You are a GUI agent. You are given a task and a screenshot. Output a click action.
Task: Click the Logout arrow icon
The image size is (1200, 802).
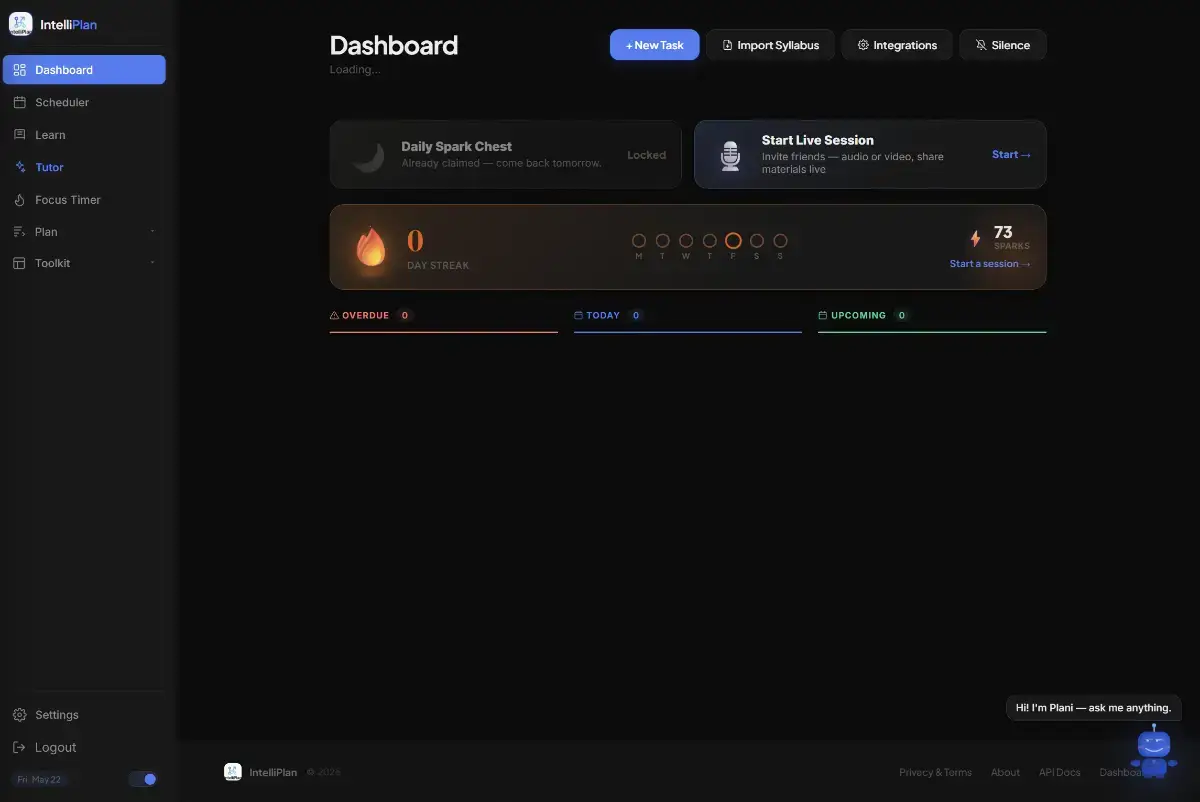coord(19,747)
